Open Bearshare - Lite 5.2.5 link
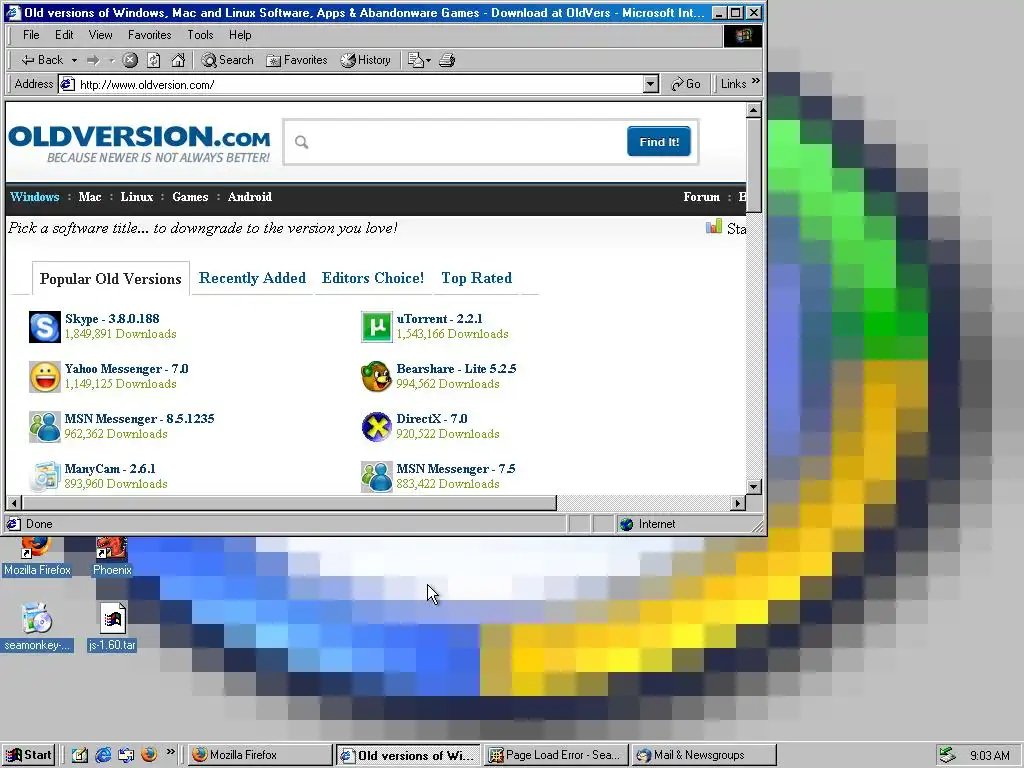This screenshot has height=768, width=1024. click(x=456, y=369)
